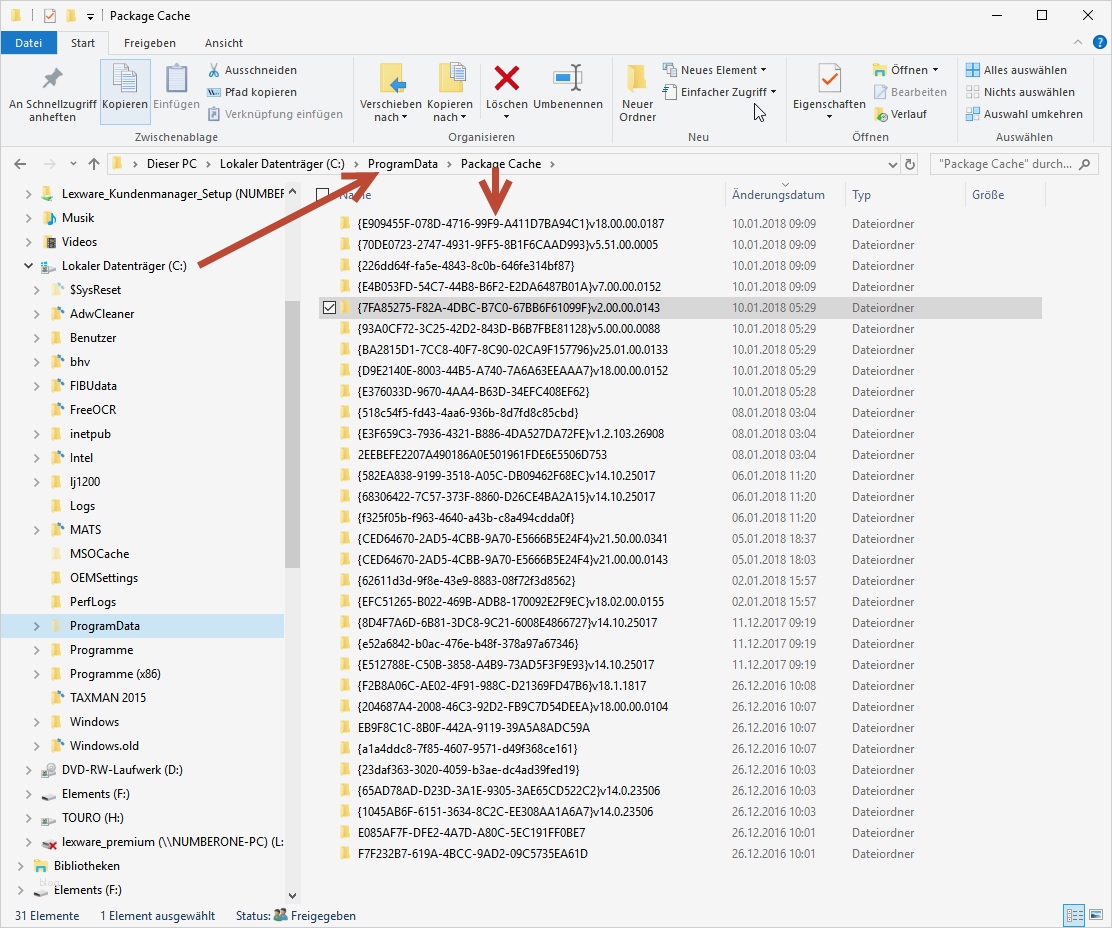Open Verschieben nach menu
The image size is (1112, 928).
(391, 93)
